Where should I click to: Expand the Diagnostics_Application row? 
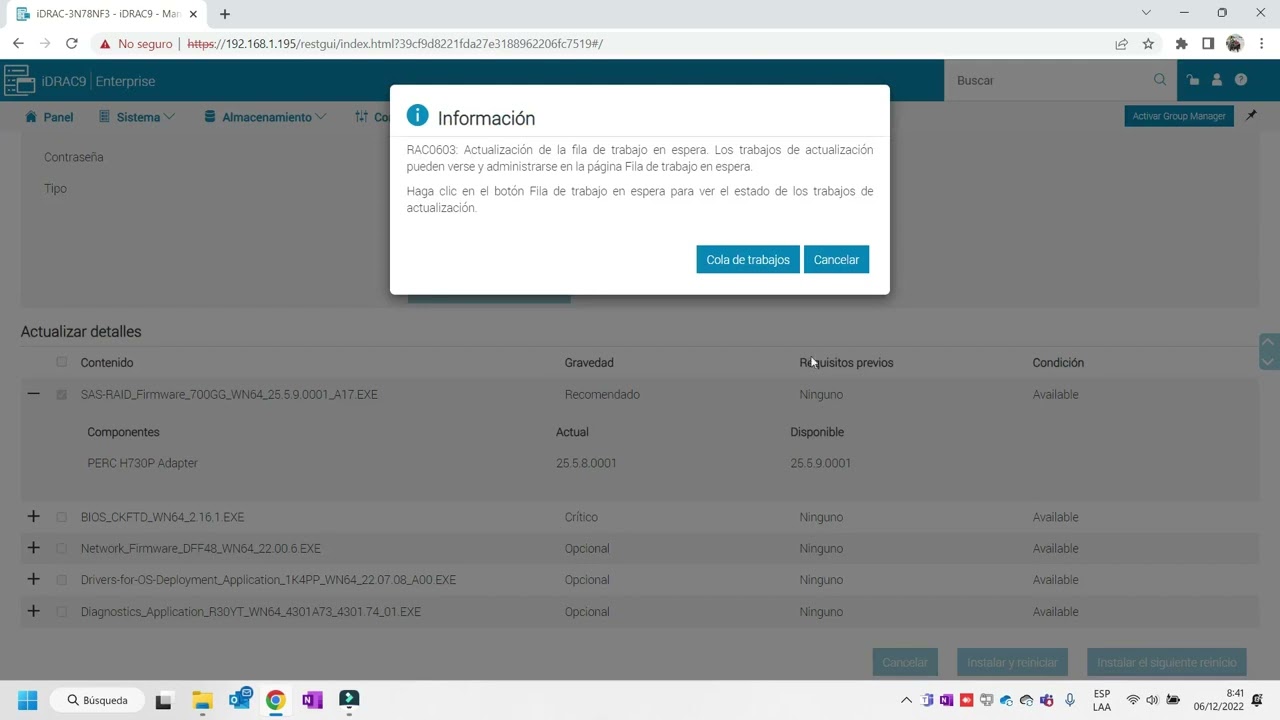pos(33,610)
